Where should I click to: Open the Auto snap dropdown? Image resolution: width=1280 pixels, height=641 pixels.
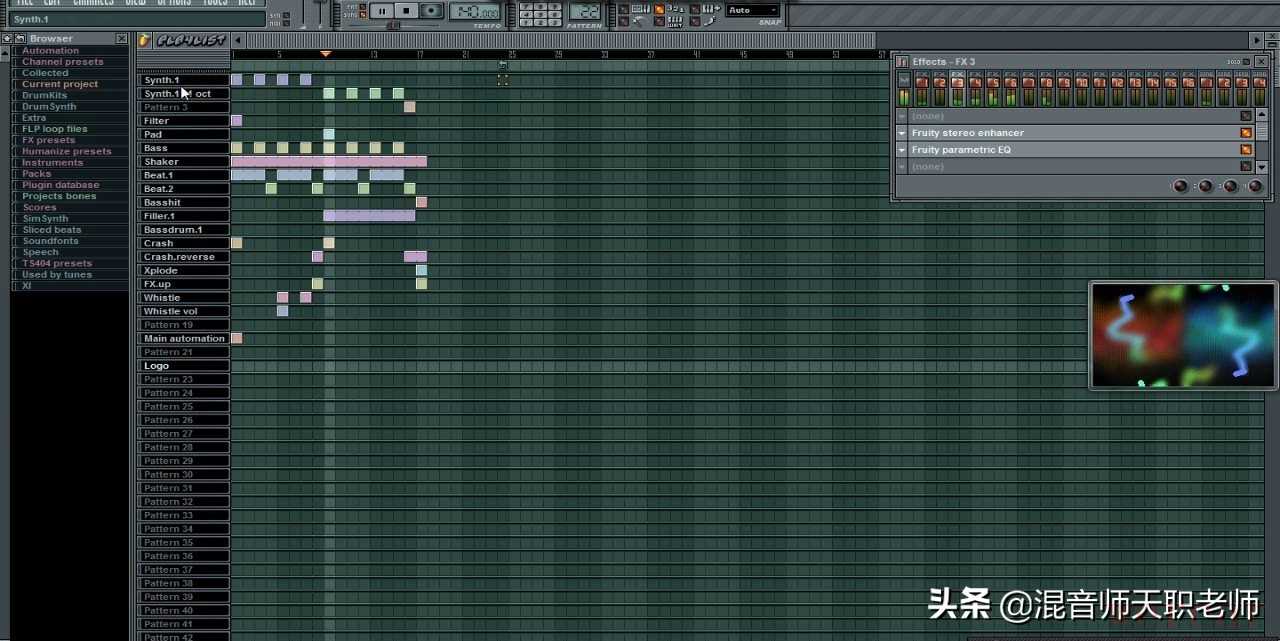[x=752, y=10]
